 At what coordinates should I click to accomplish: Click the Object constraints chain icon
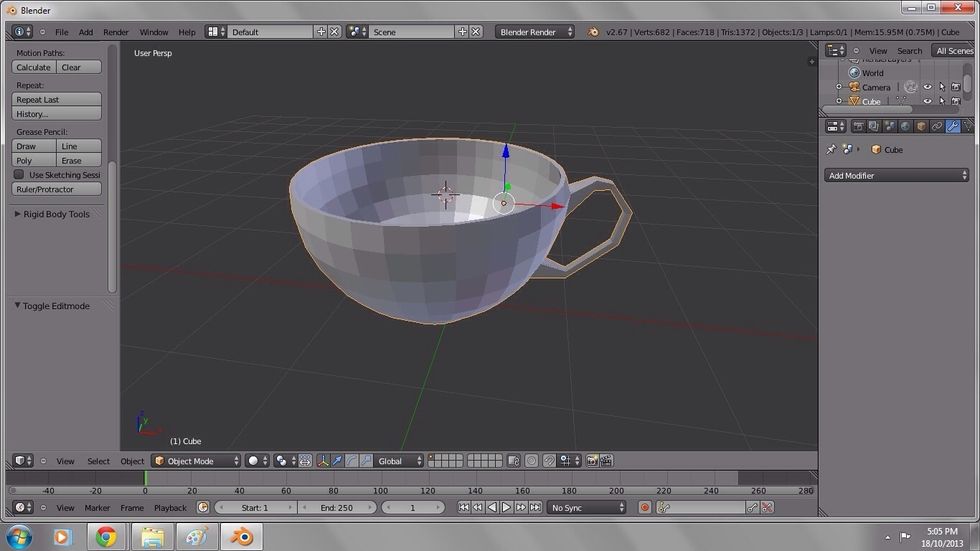[937, 126]
